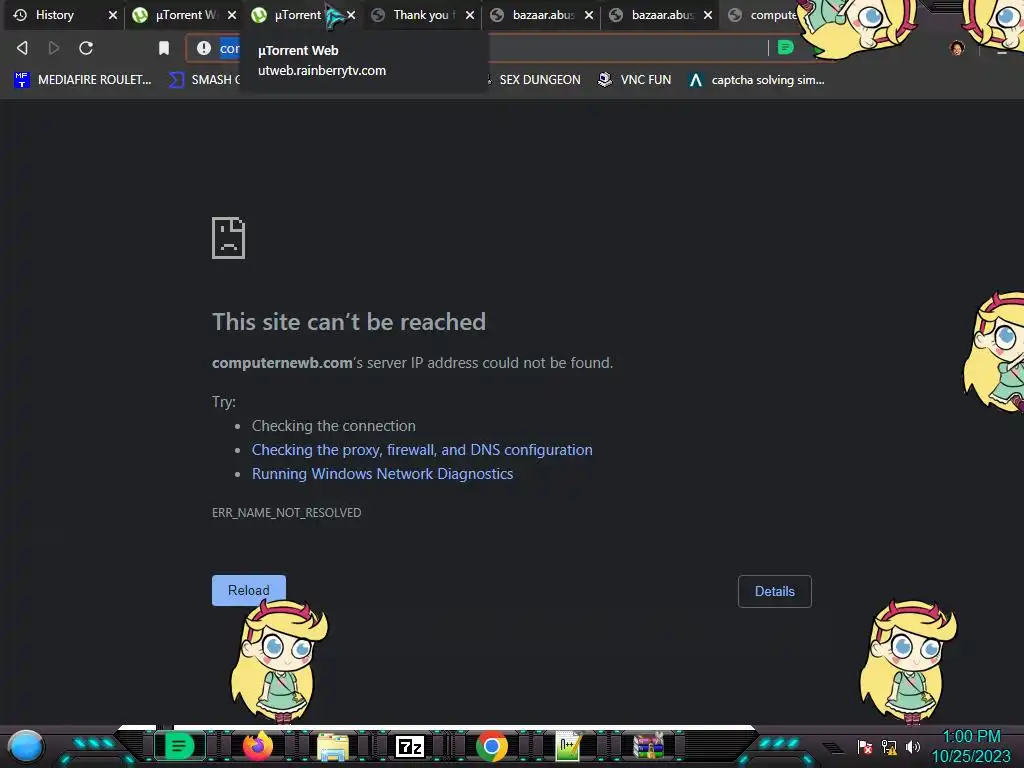The height and width of the screenshot is (768, 1024).
Task: Click the Details button
Action: [x=775, y=591]
